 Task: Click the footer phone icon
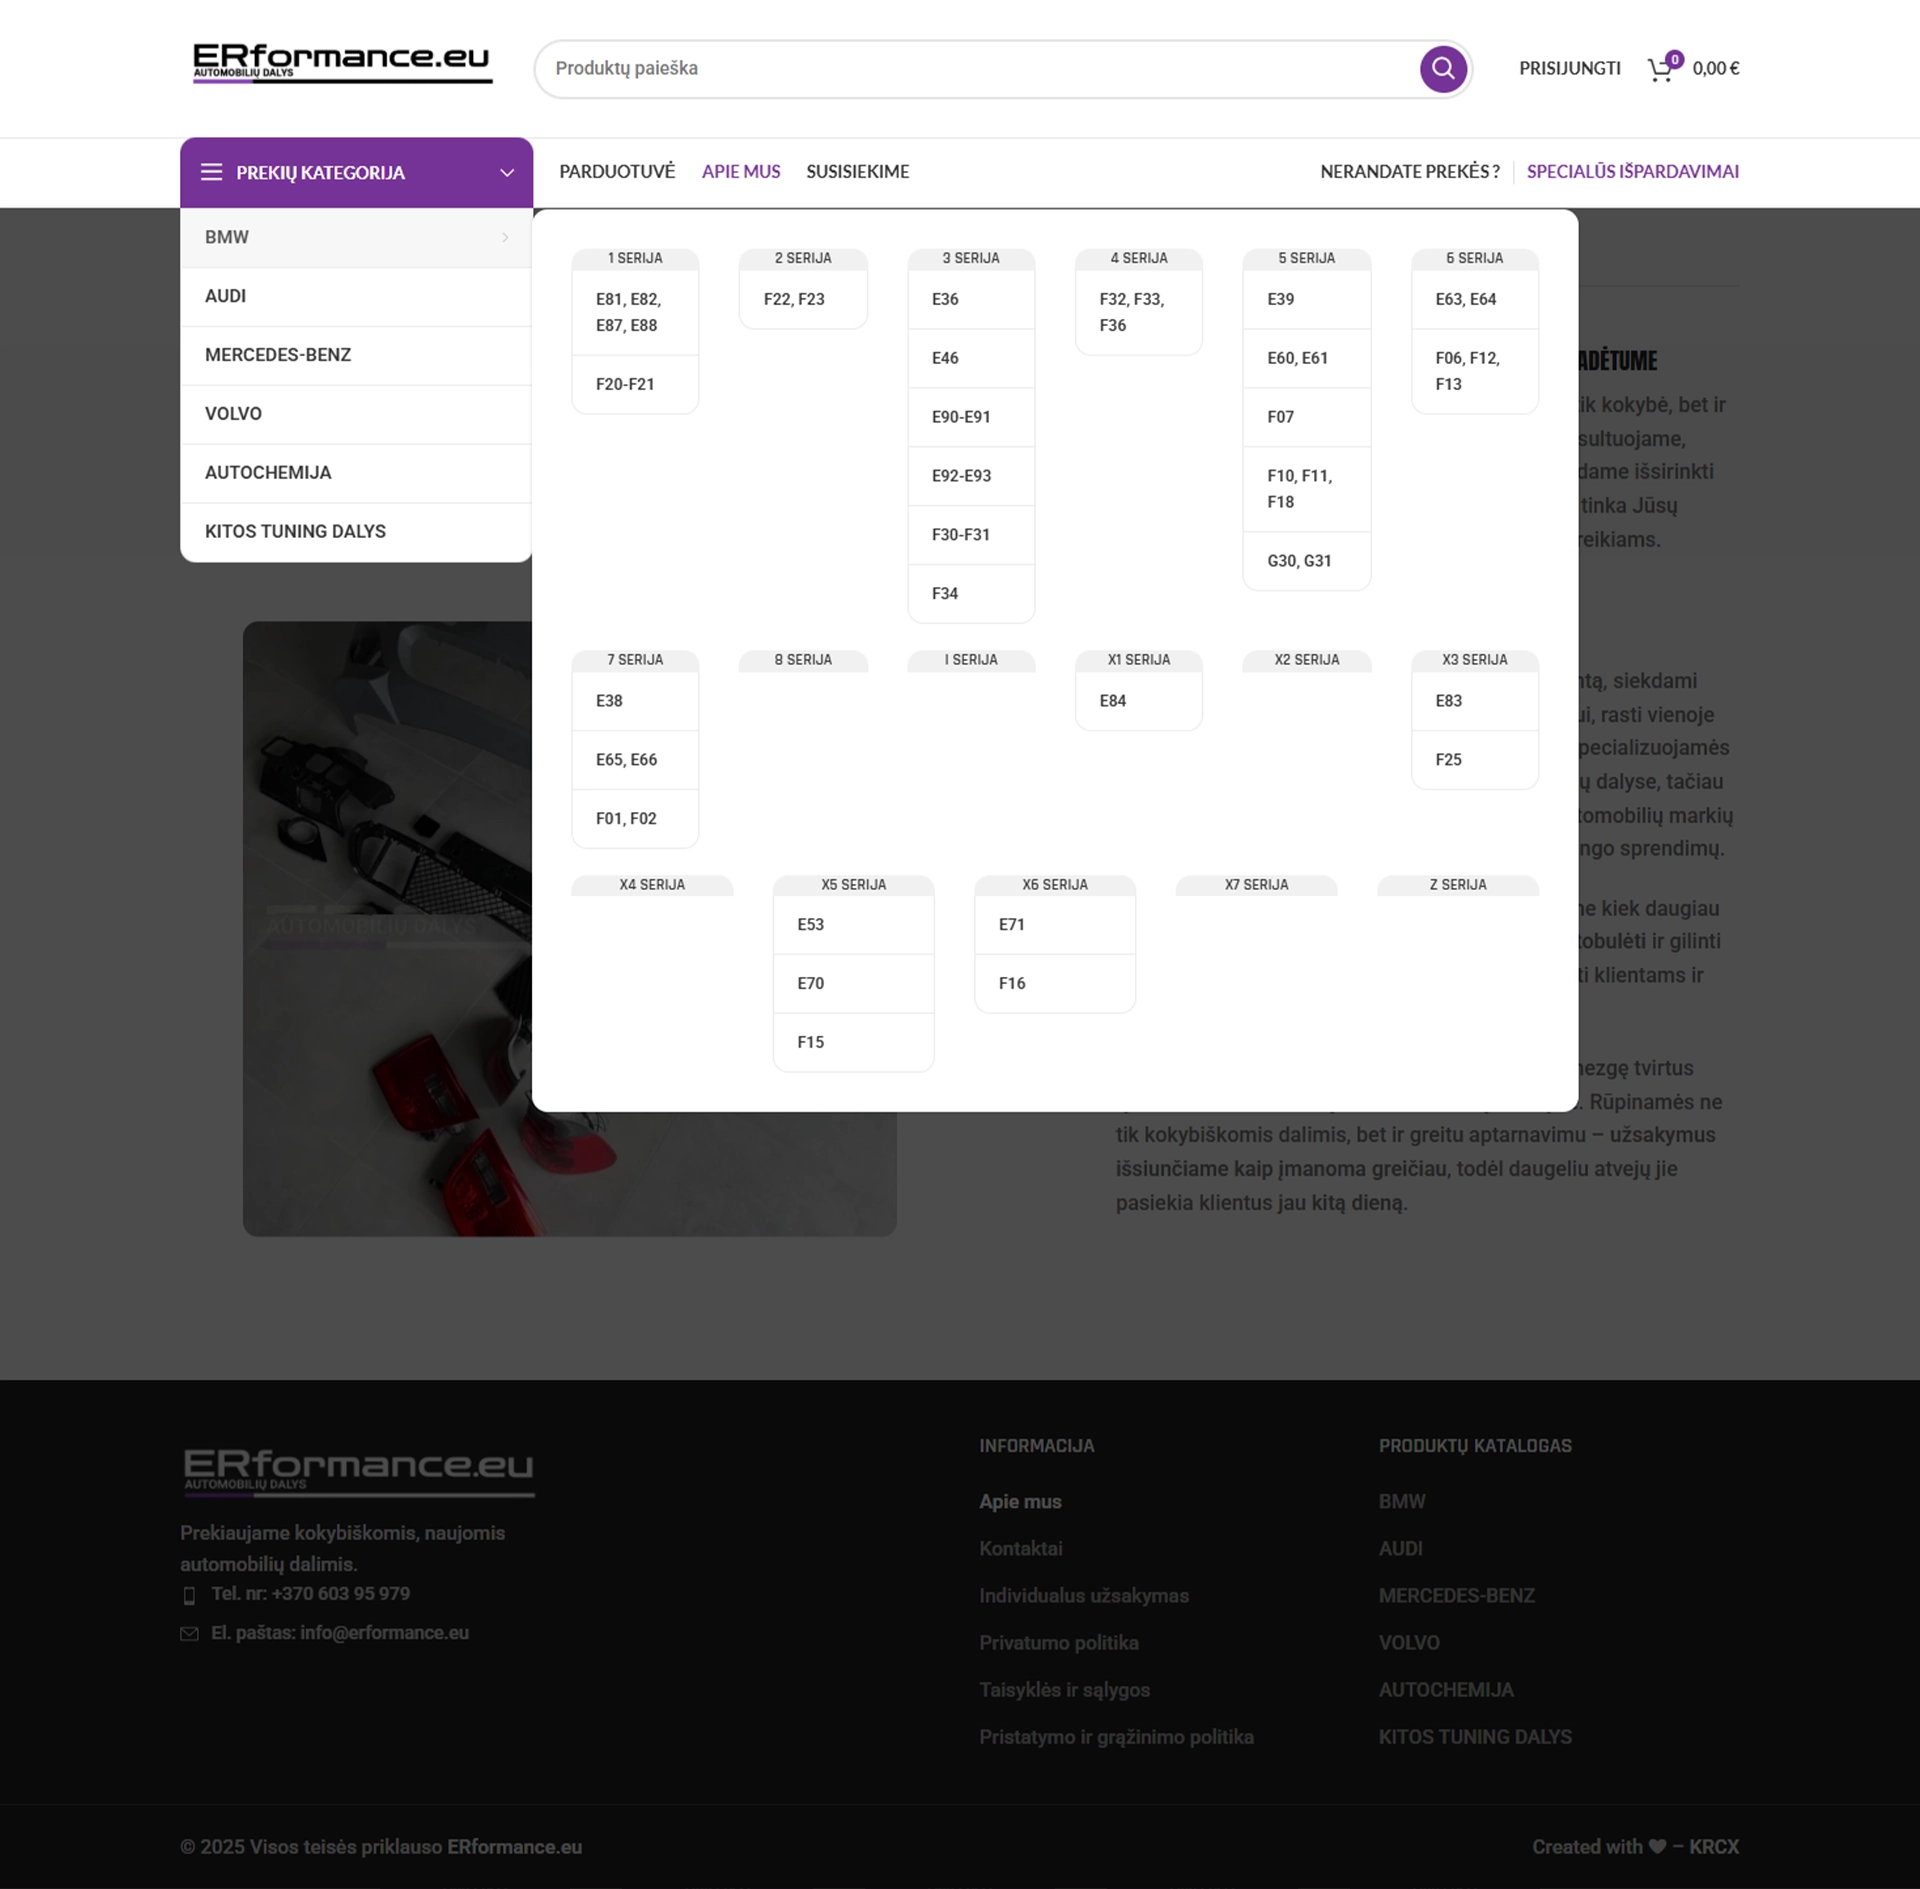[x=189, y=1595]
